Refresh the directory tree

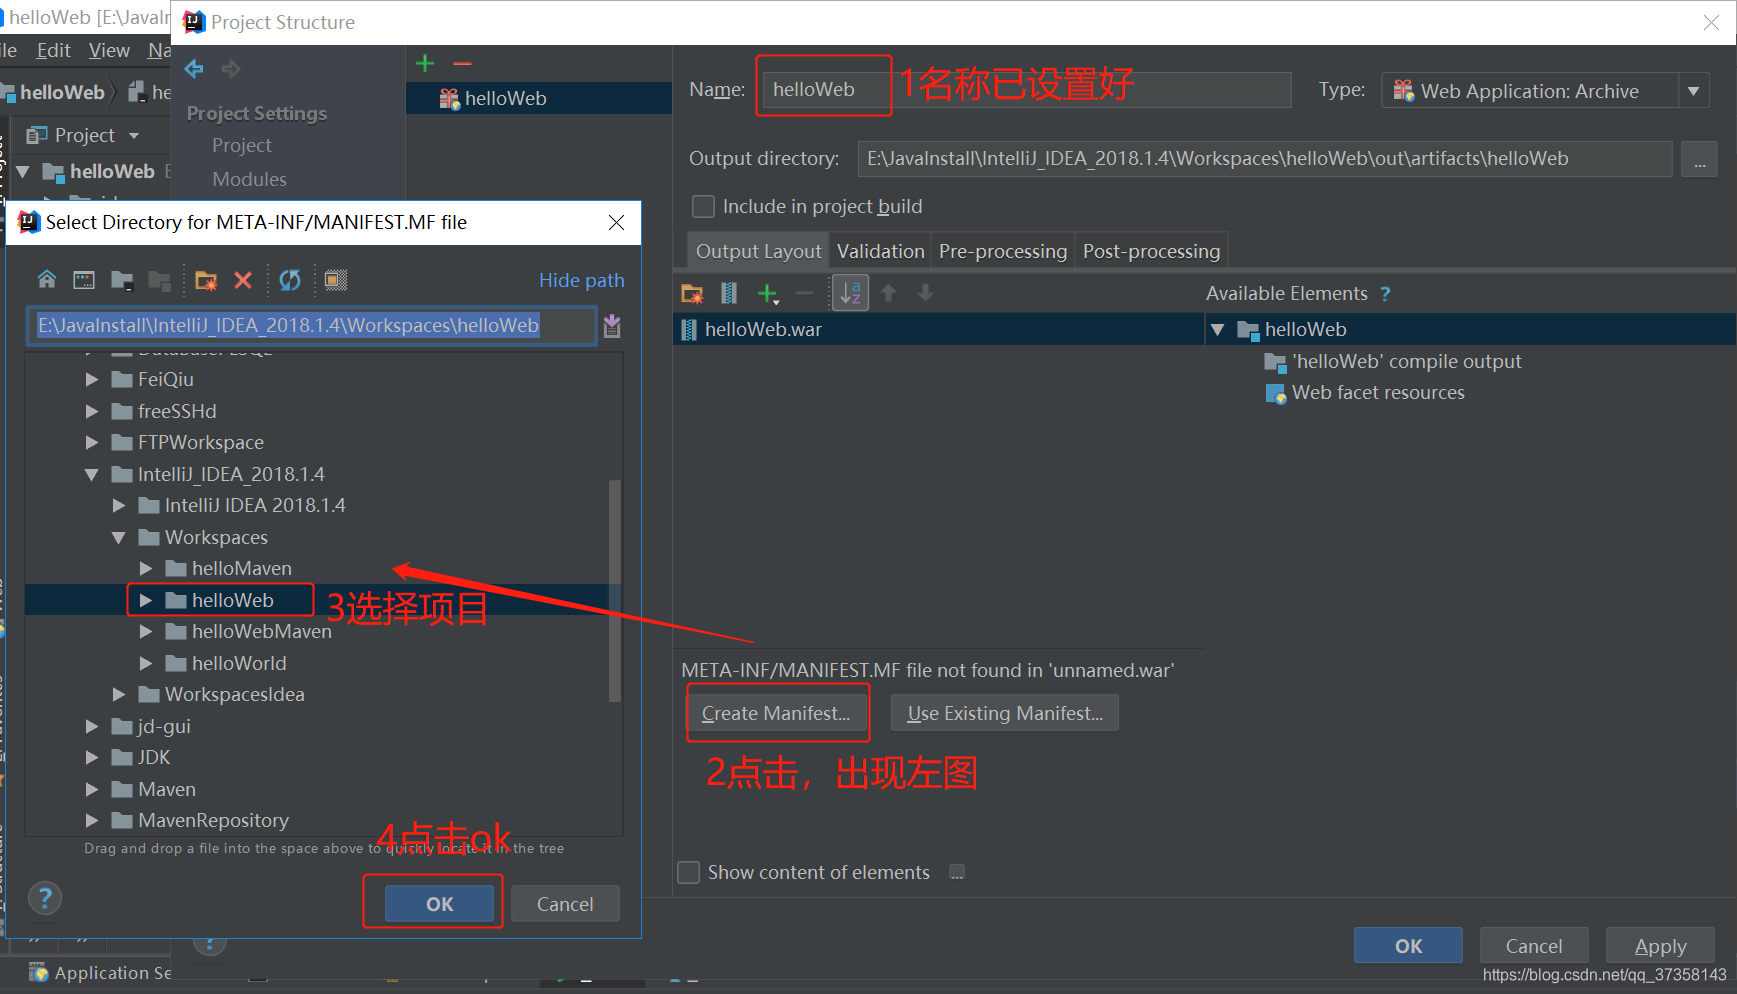click(x=290, y=280)
